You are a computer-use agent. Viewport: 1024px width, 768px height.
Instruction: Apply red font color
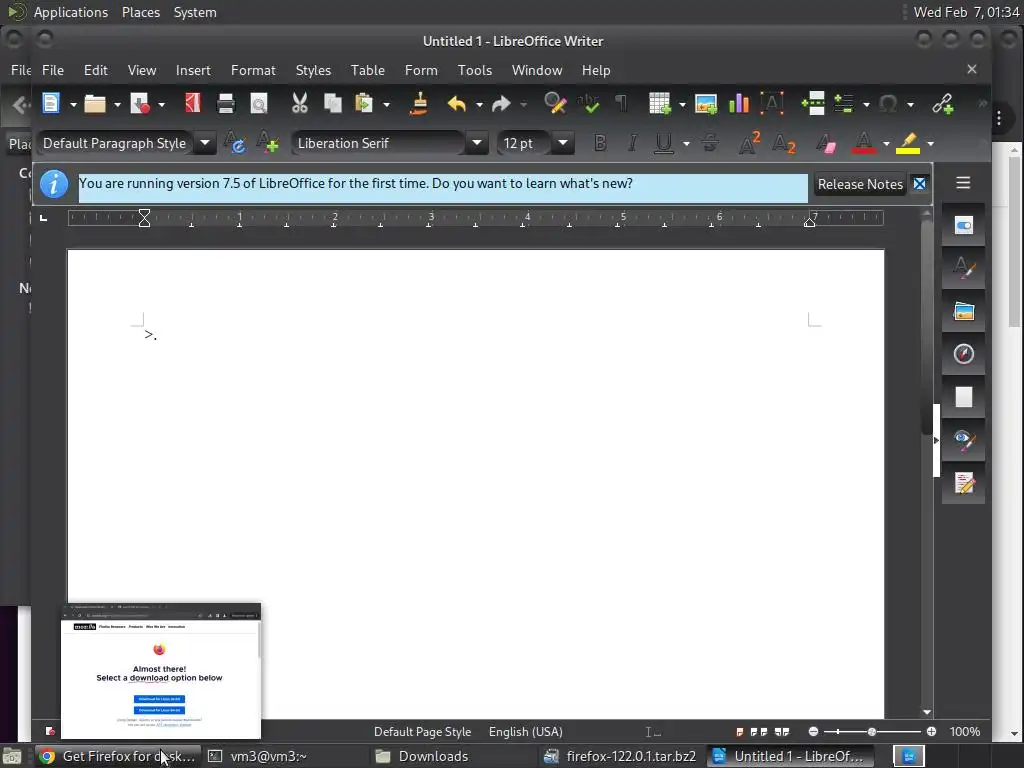863,143
